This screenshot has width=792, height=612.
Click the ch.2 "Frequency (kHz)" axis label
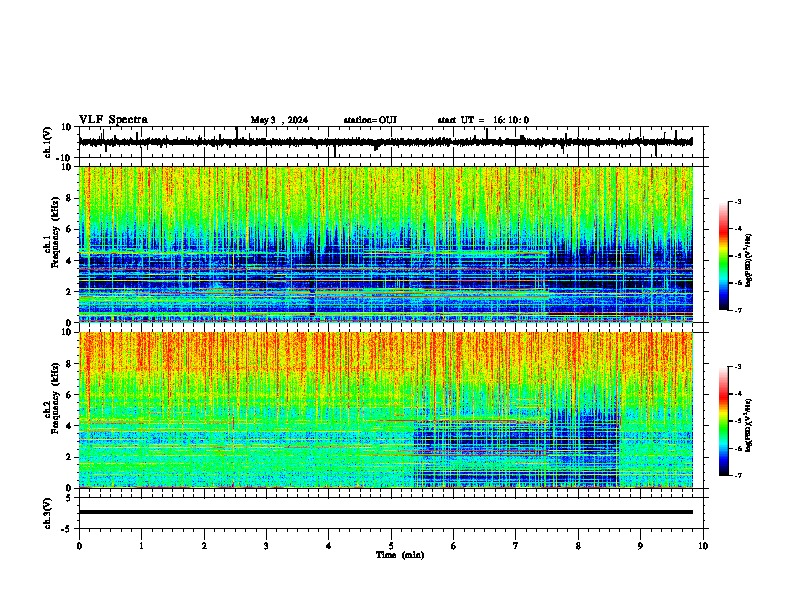point(55,397)
